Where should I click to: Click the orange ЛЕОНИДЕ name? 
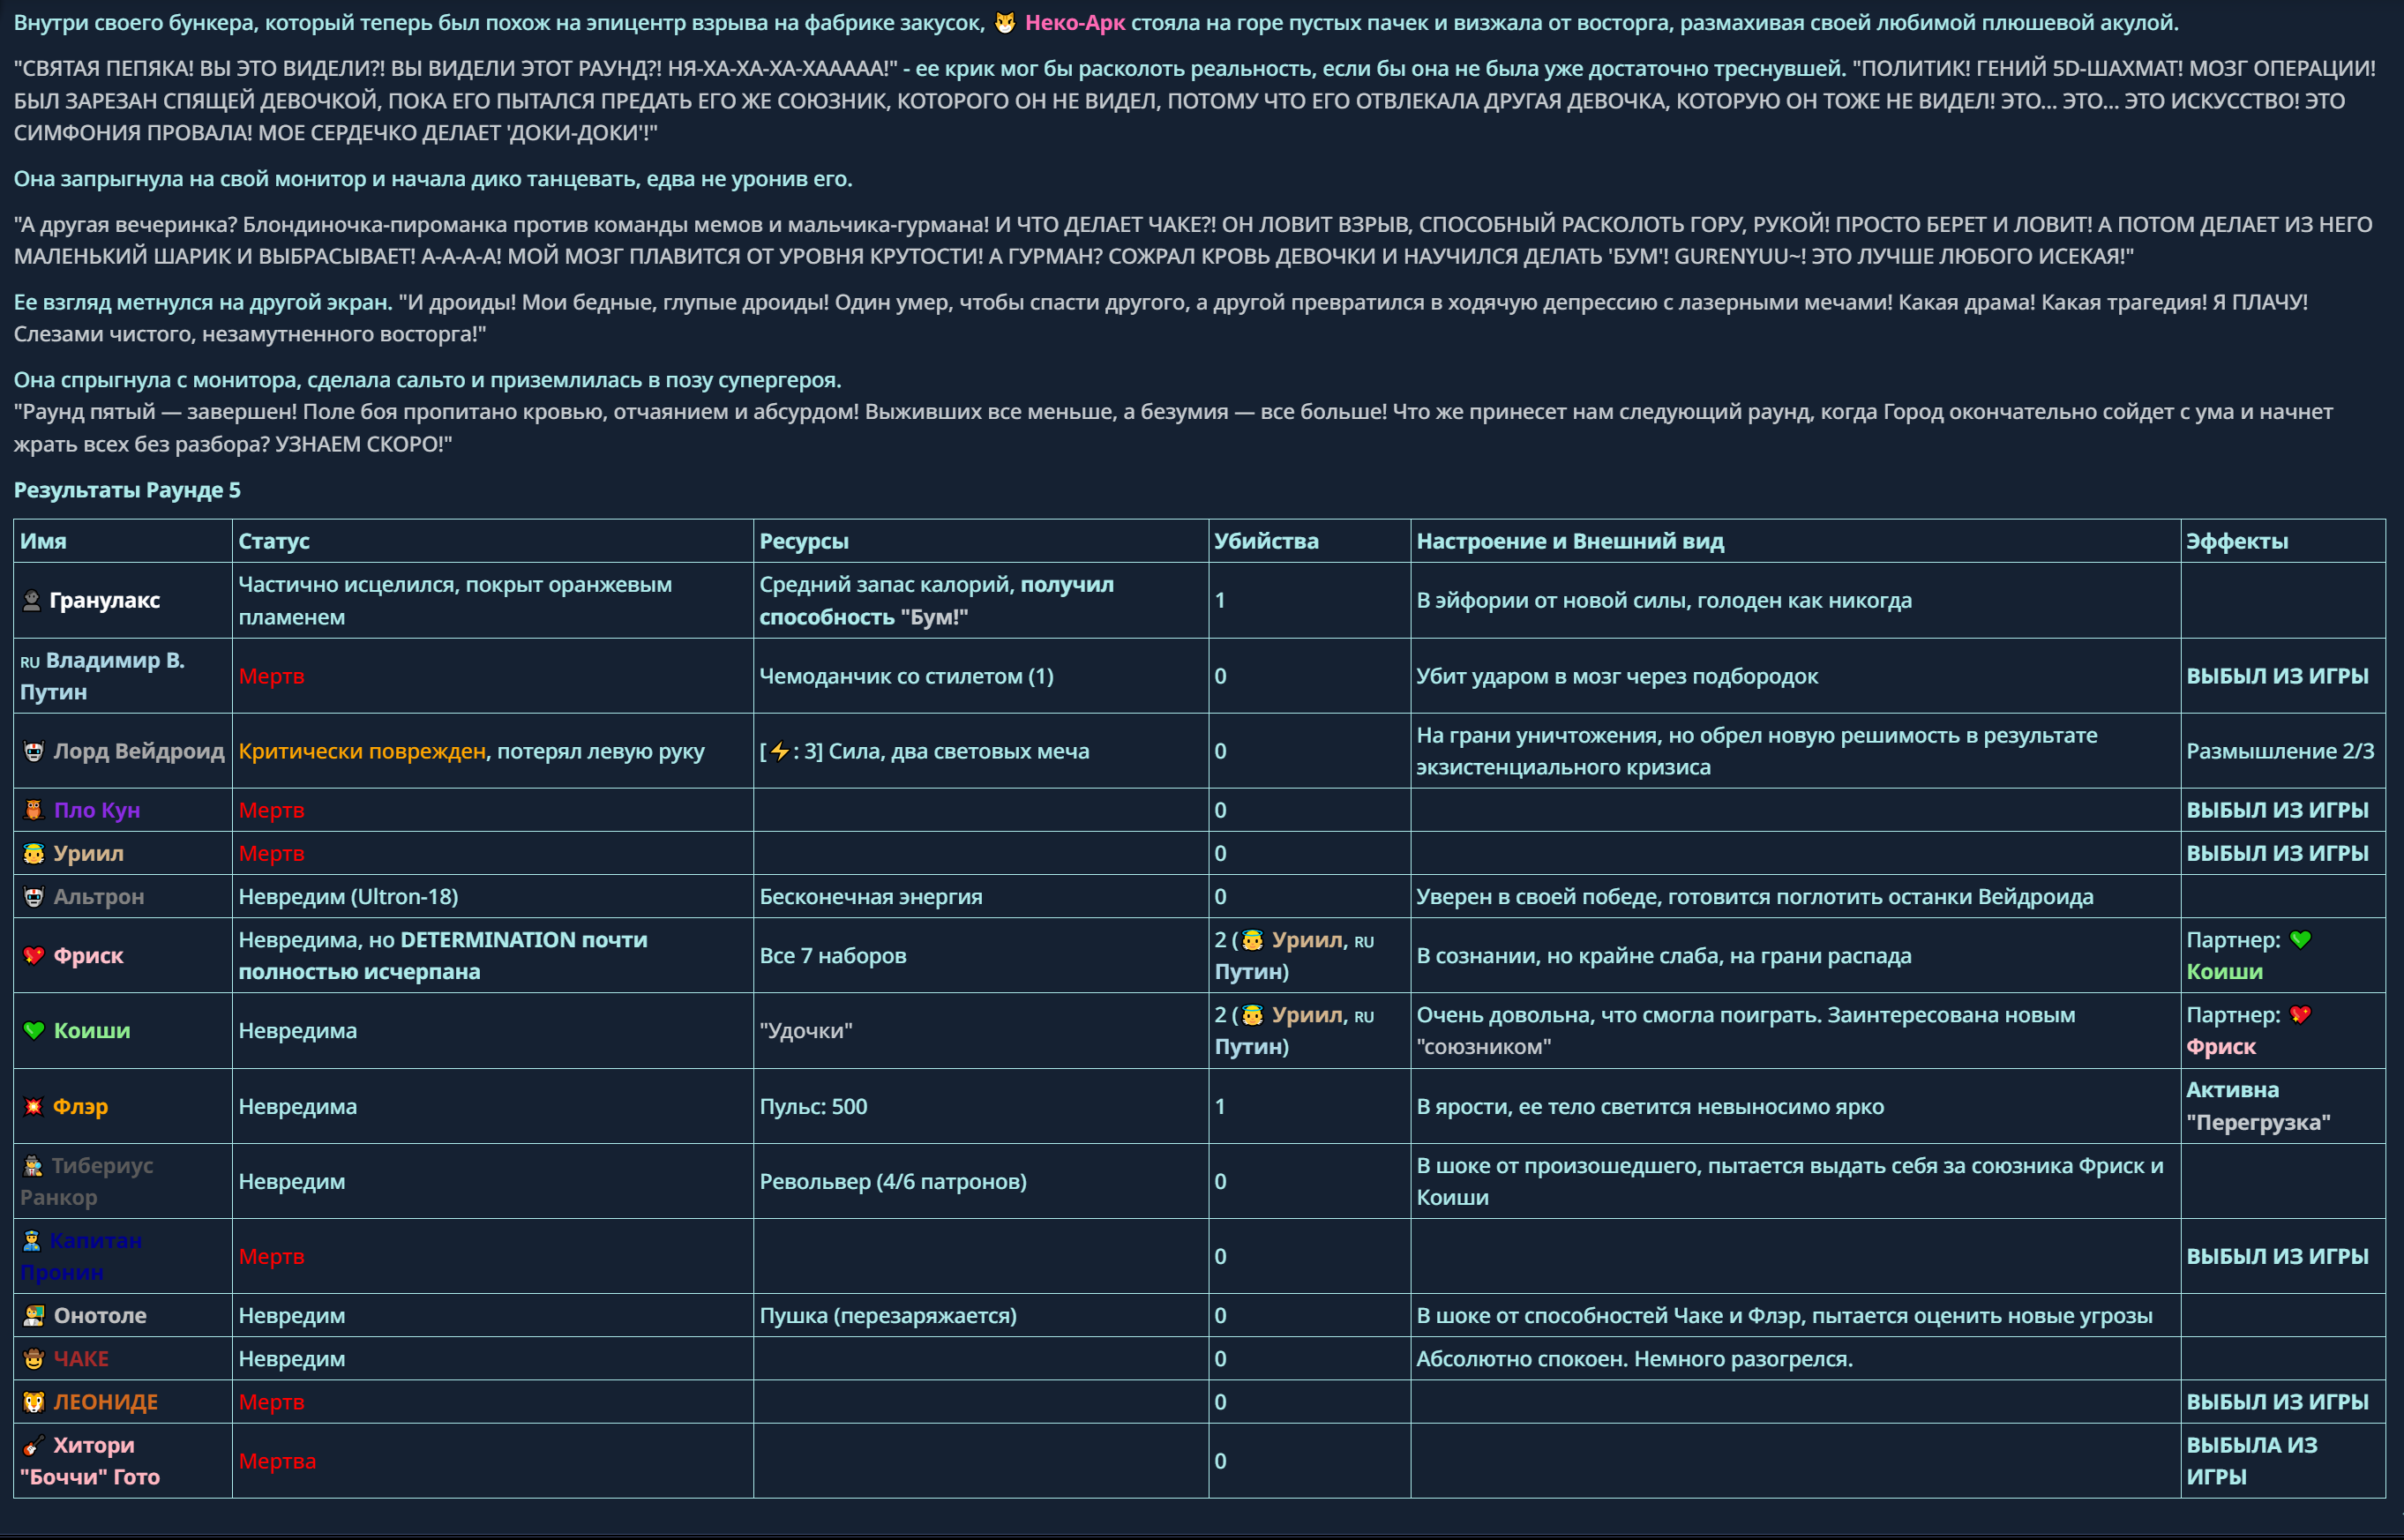pos(106,1401)
